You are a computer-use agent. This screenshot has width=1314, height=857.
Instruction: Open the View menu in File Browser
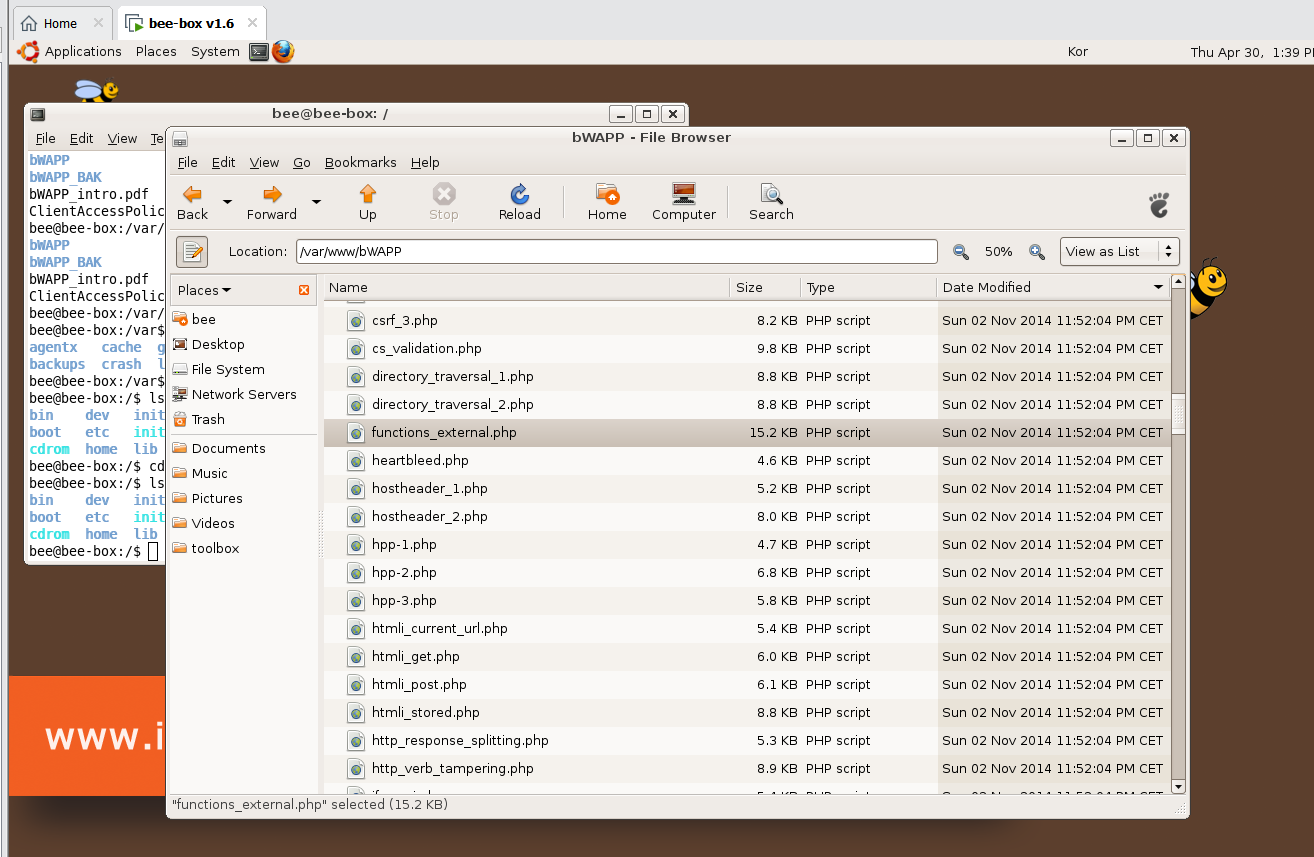[x=264, y=162]
